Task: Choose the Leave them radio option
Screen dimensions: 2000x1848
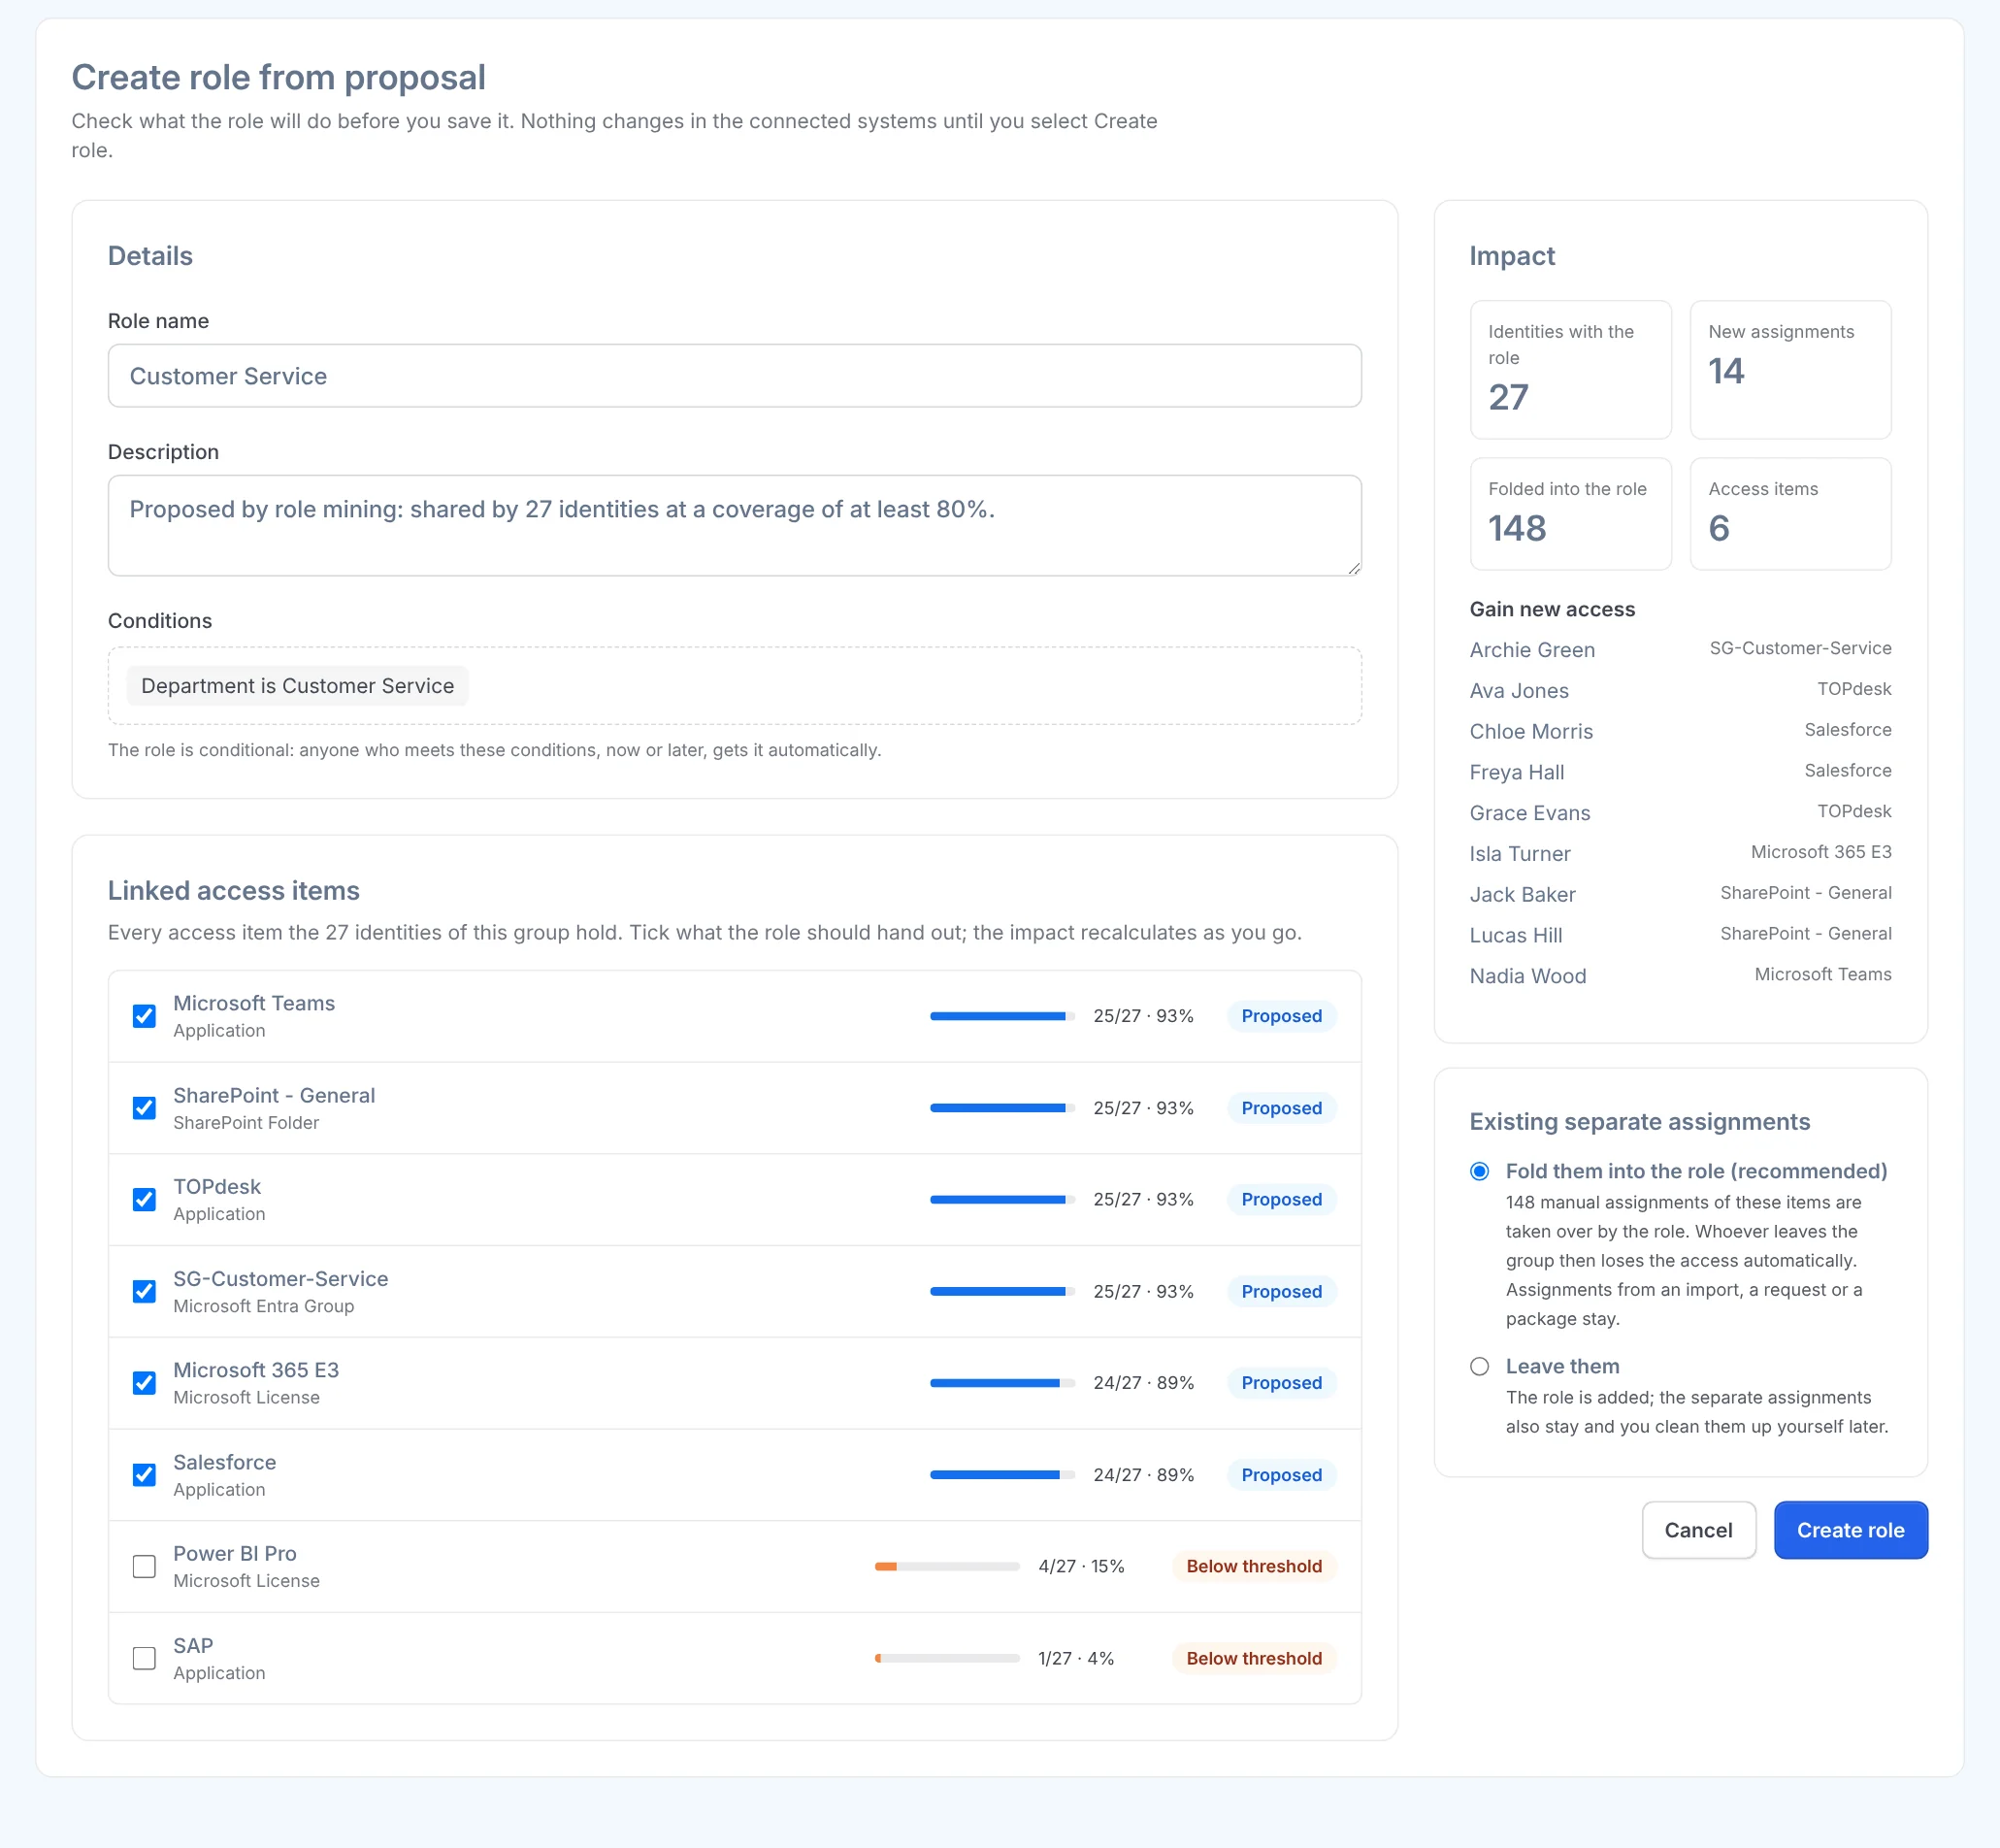Action: click(x=1480, y=1366)
